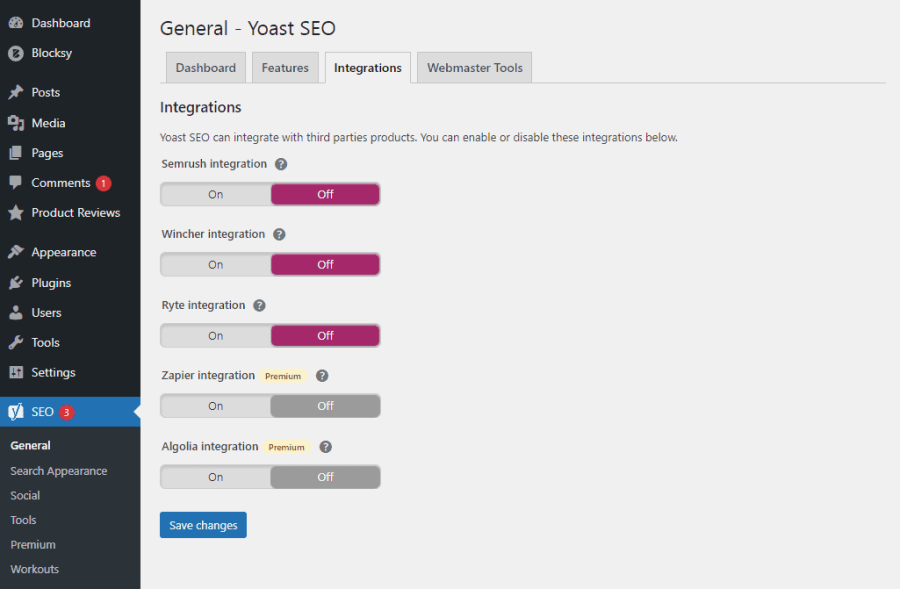This screenshot has width=900, height=589.
Task: Set Zapier integration to Off
Action: tap(325, 406)
